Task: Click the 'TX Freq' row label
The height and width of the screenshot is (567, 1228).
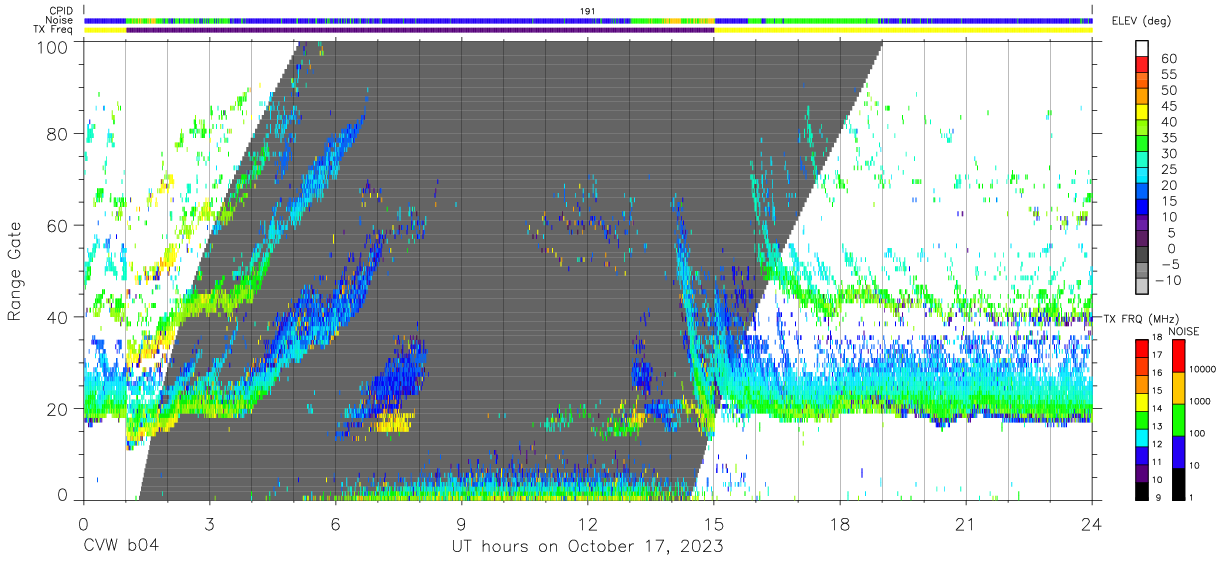Action: click(54, 30)
